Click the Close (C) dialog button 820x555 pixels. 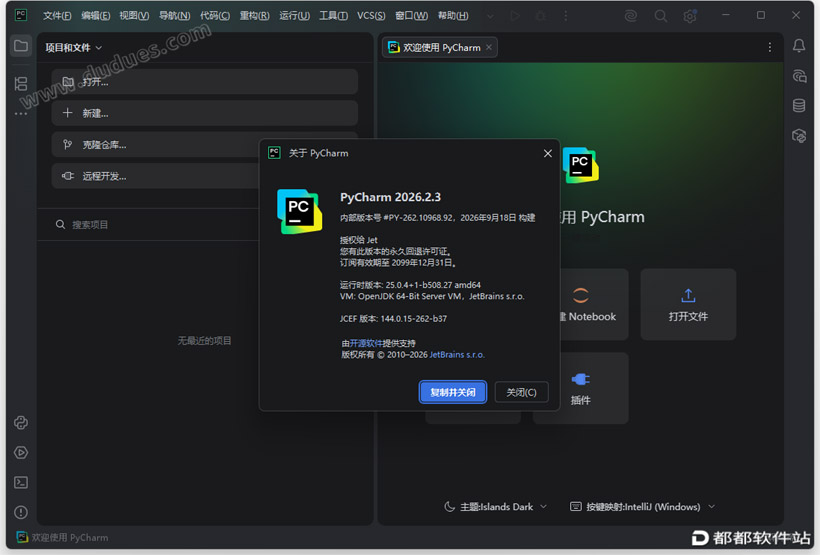[x=521, y=392]
